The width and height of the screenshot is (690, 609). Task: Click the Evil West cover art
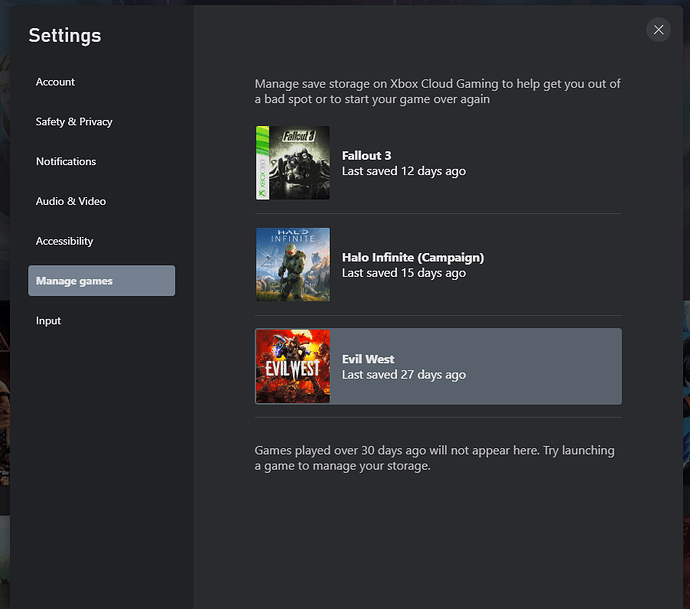click(293, 366)
